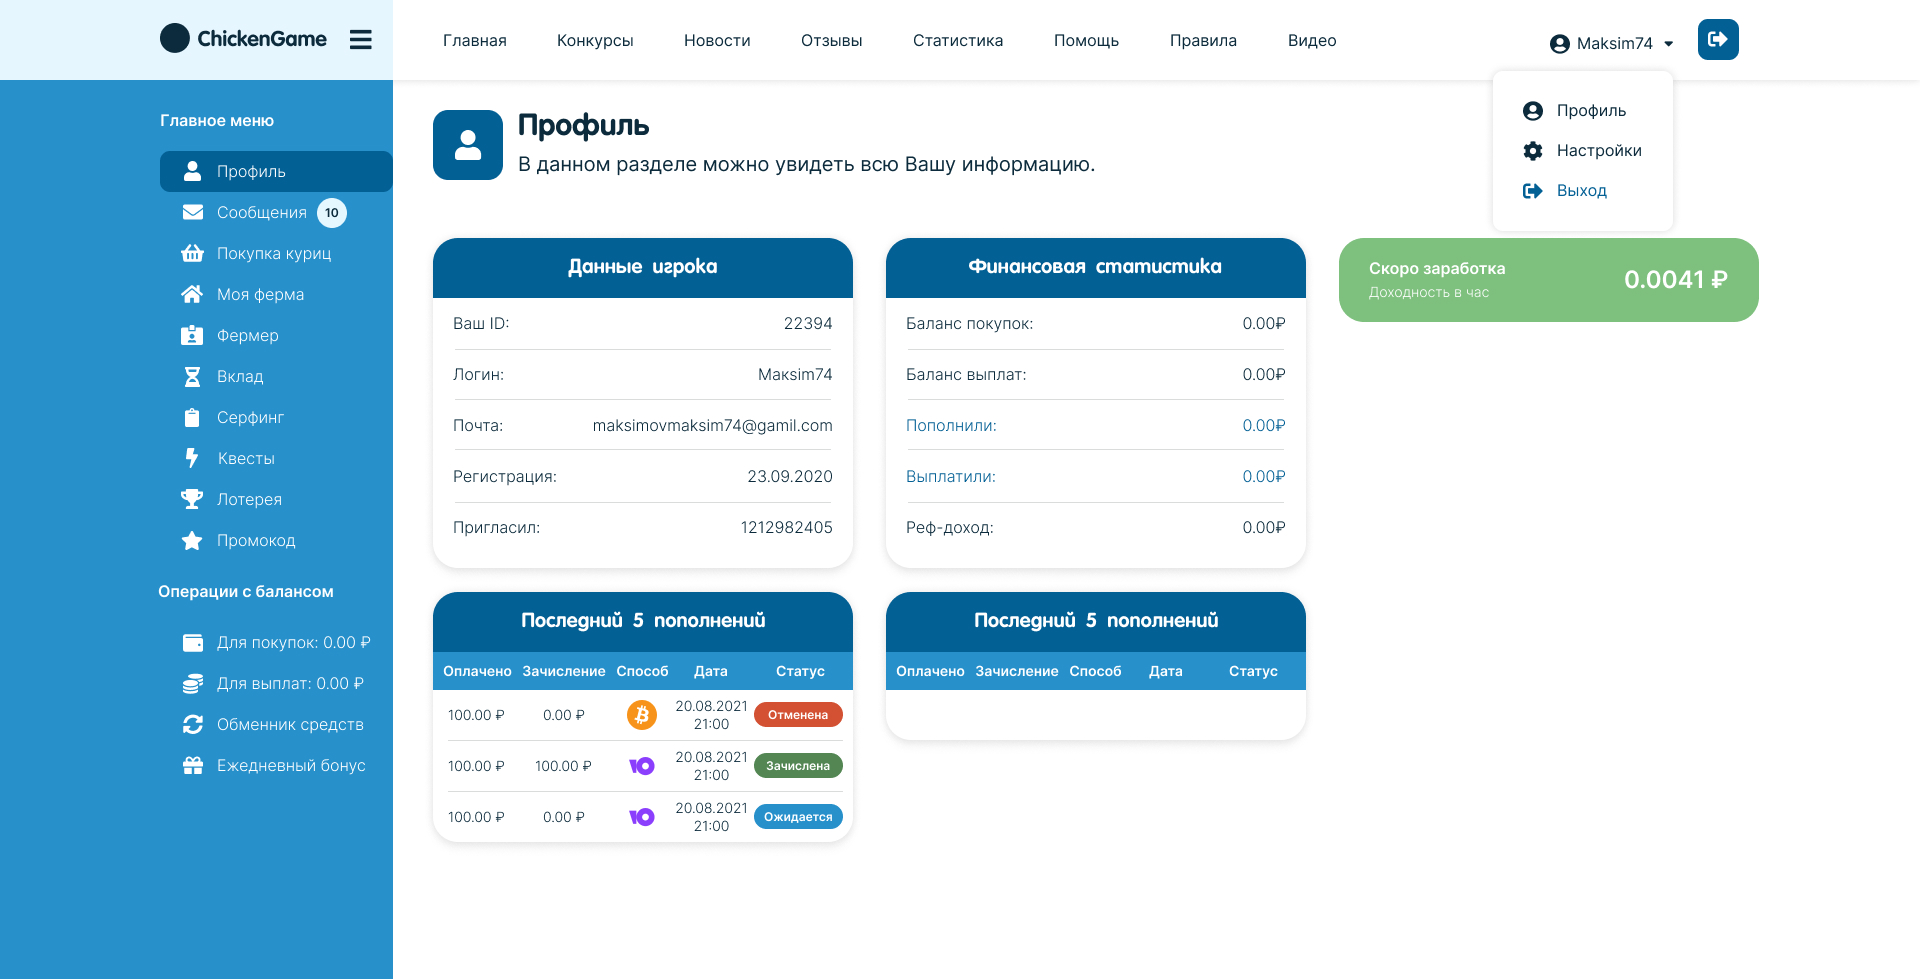Open the Помощь page
Image resolution: width=1920 pixels, height=979 pixels.
coord(1086,41)
